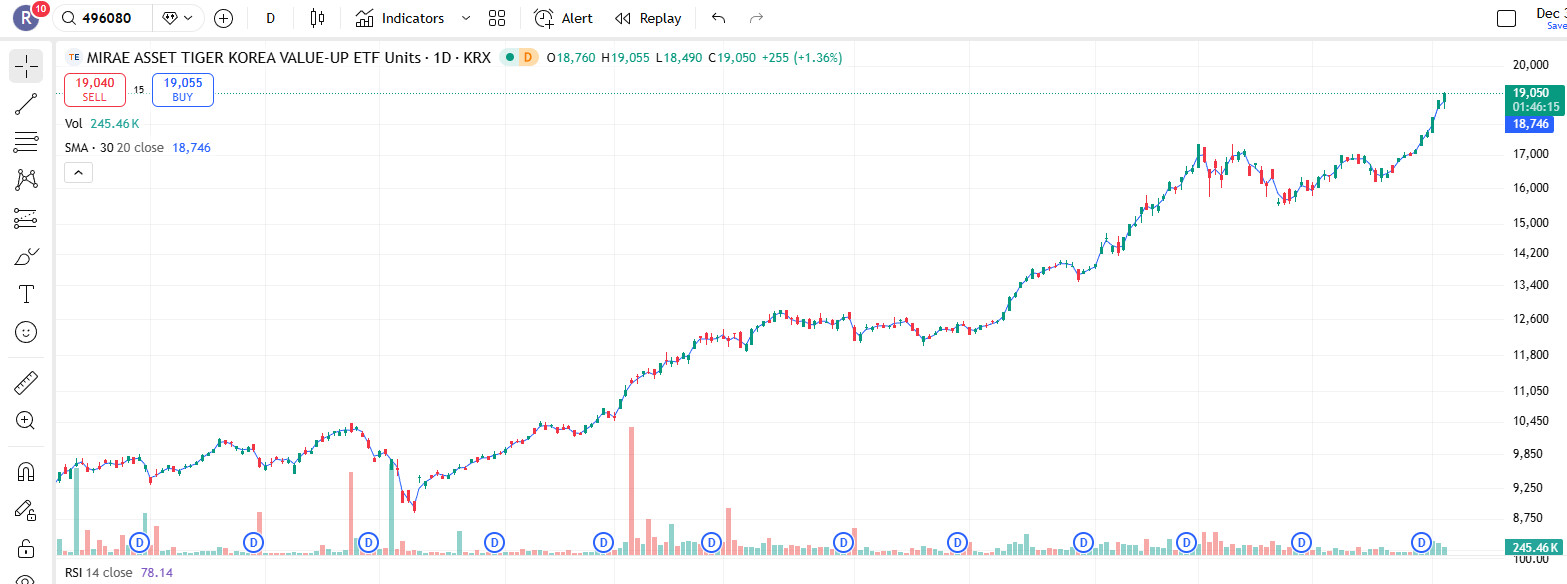
Task: Select the Vol 245.46K legend
Action: (102, 123)
